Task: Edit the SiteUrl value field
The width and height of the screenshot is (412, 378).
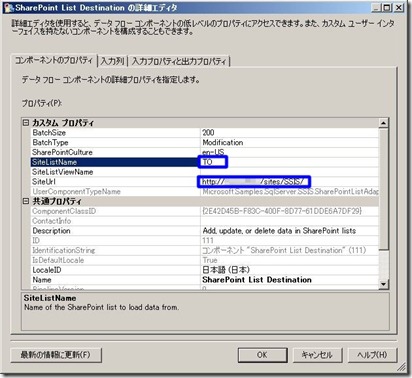Action: 290,182
